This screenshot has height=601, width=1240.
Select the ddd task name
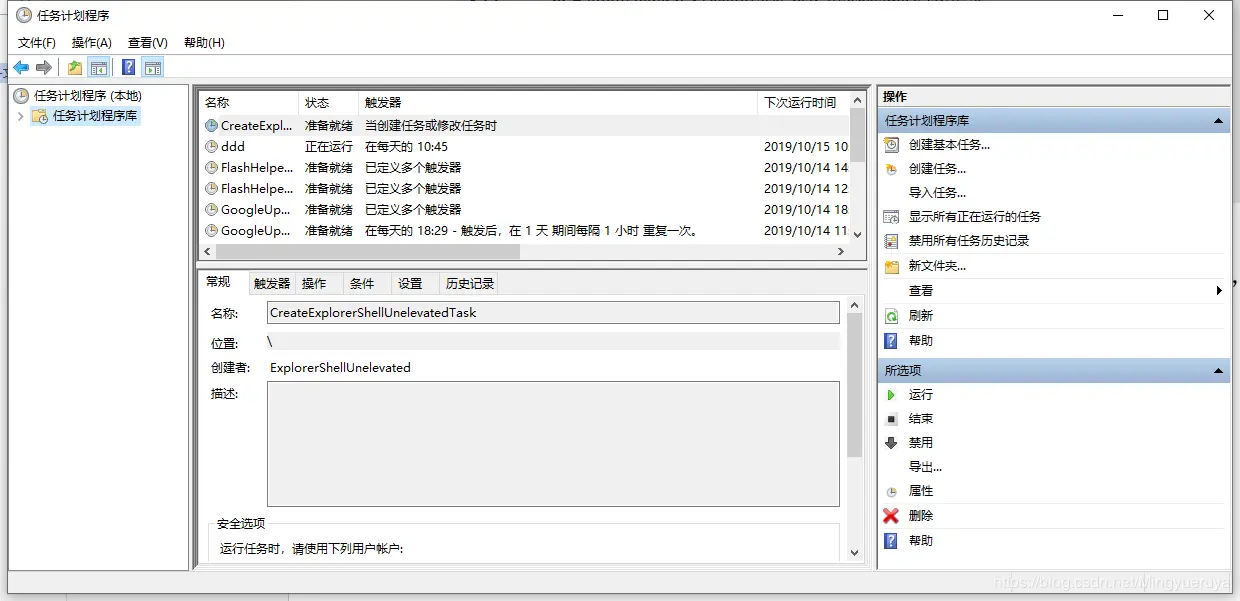coord(233,146)
